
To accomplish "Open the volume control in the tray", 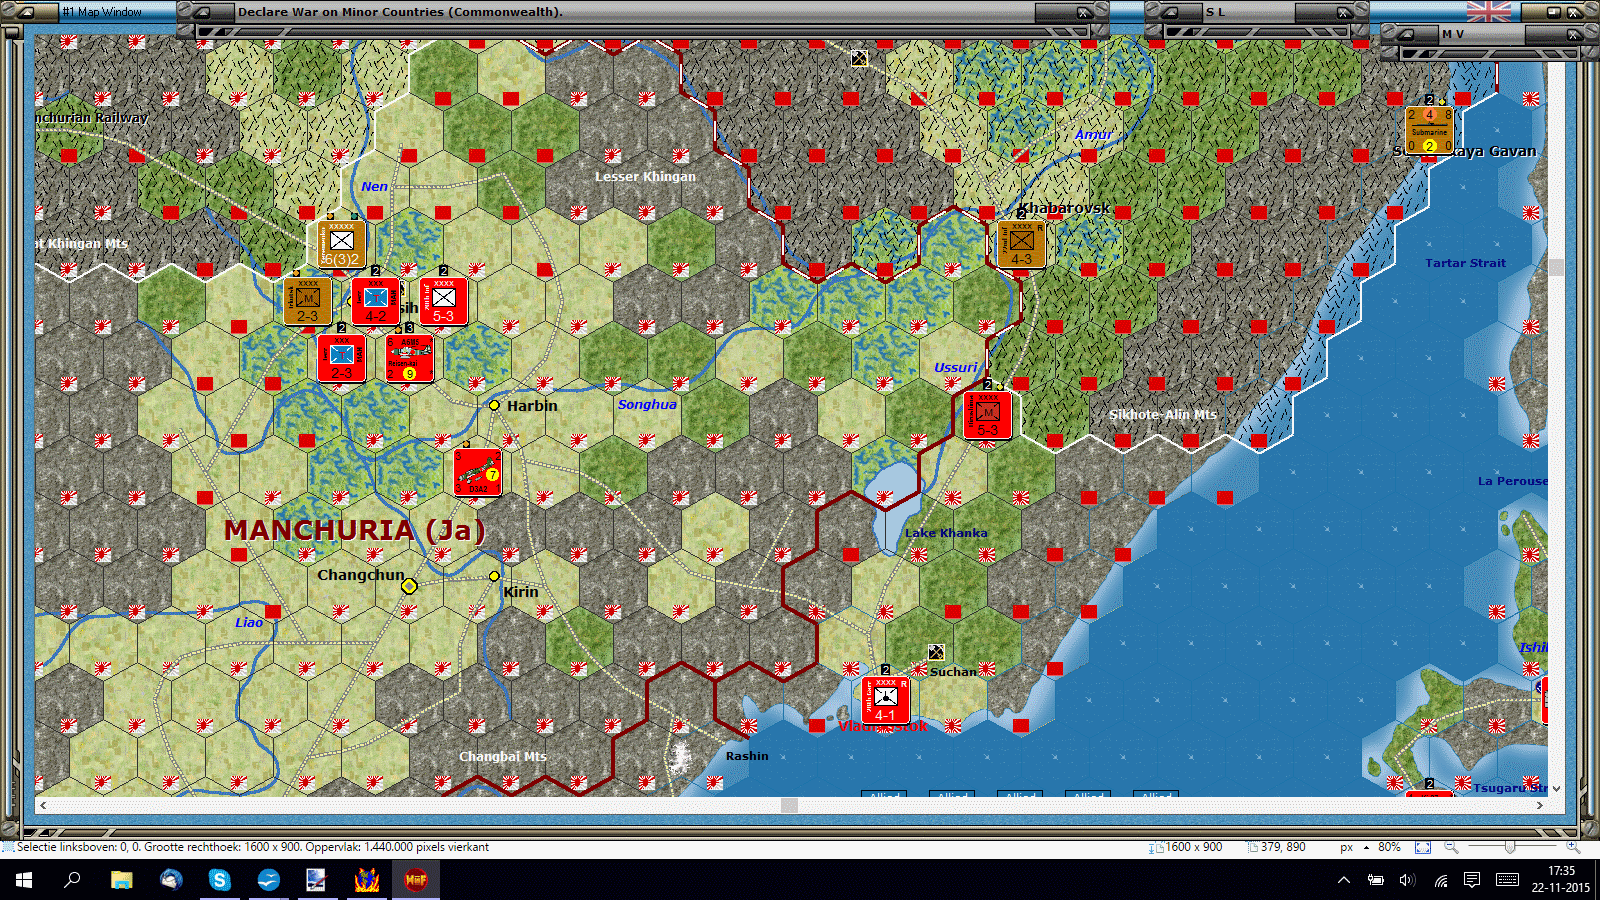I will click(1407, 880).
